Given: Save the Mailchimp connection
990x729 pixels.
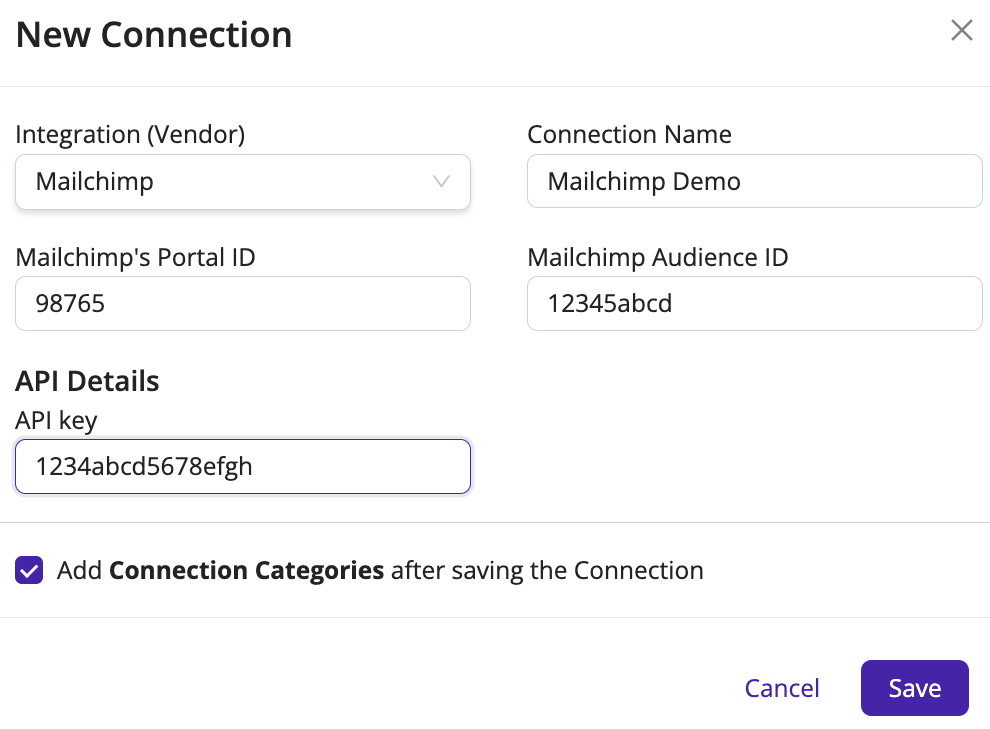Looking at the screenshot, I should point(915,688).
